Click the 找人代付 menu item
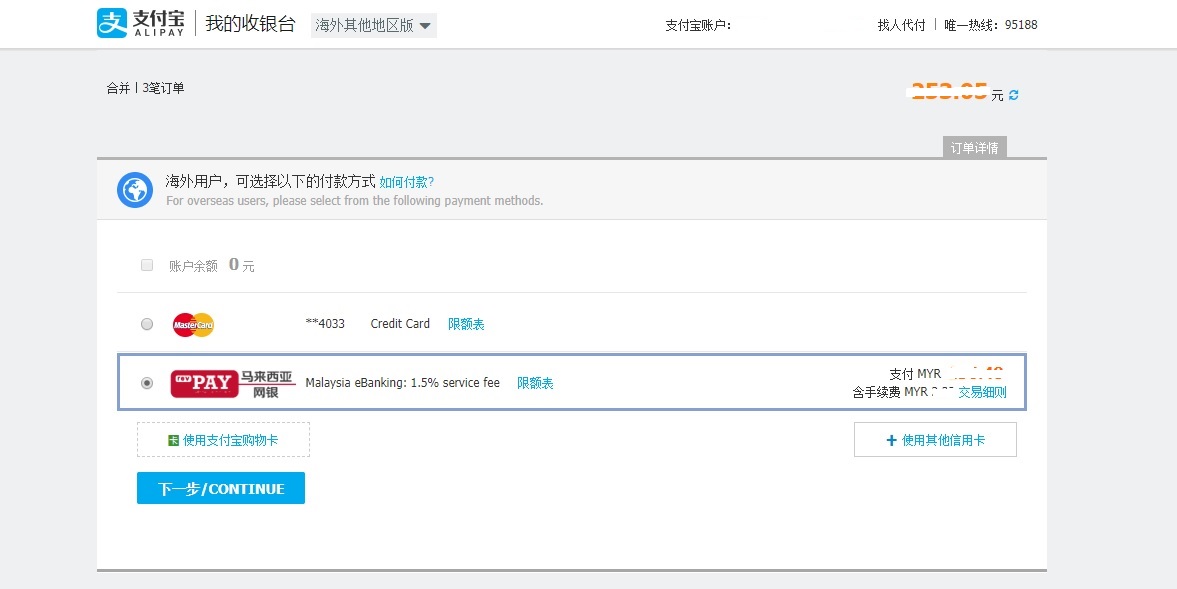 click(x=901, y=25)
